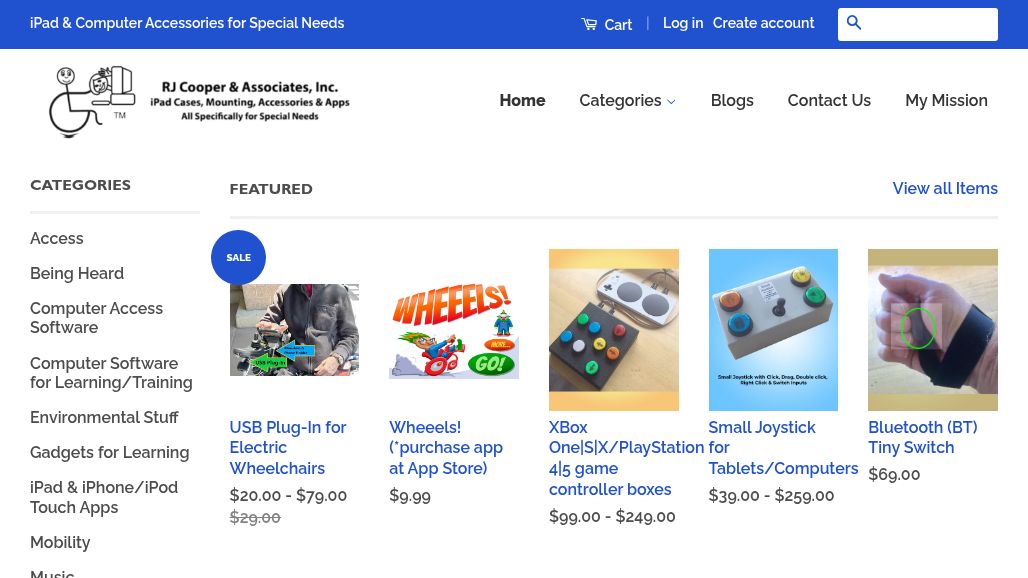Open the Contact Us menu item
Screen dimensions: 1028x578
(x=829, y=100)
